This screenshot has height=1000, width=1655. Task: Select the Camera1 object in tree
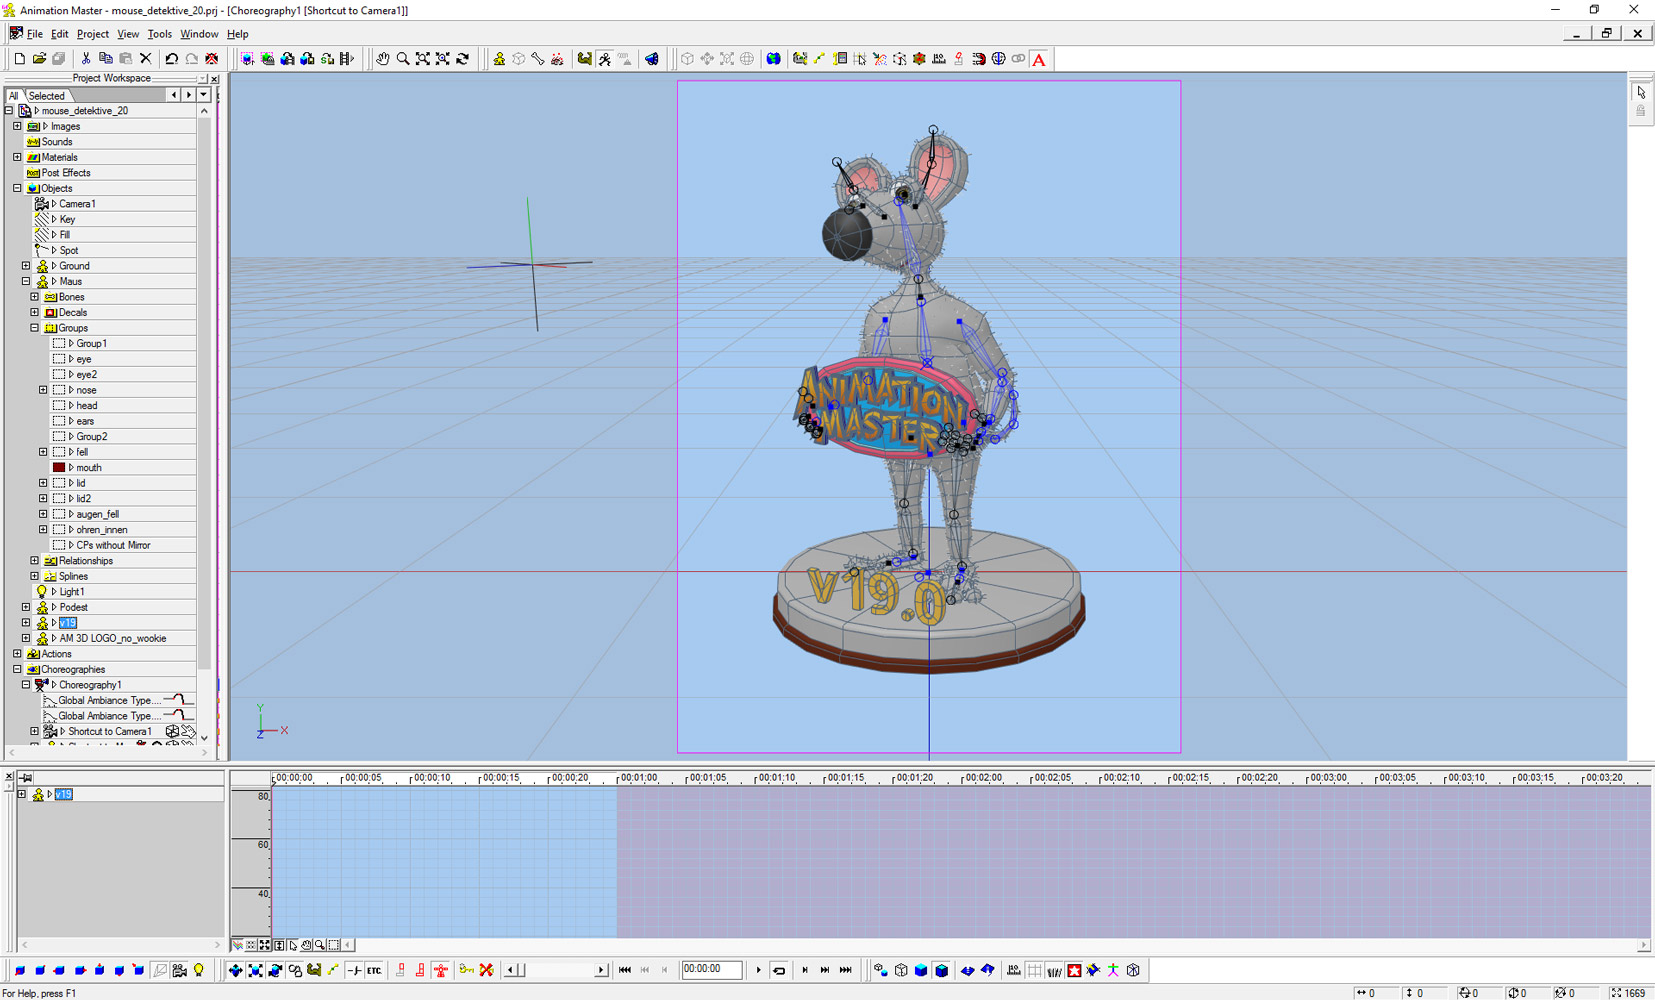(x=77, y=204)
